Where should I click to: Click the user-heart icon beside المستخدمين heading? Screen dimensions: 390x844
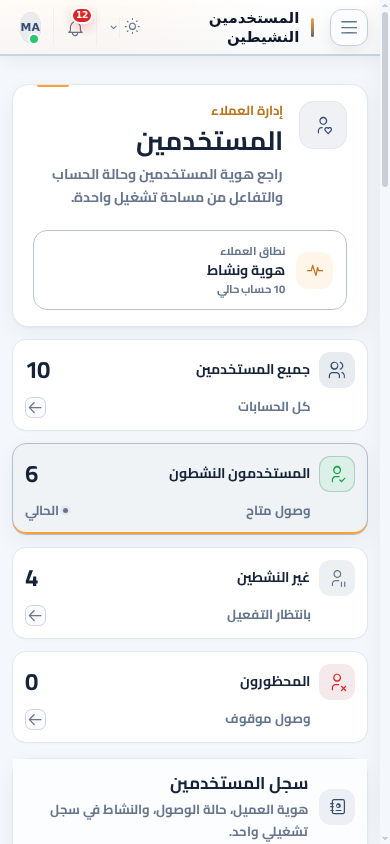(x=323, y=125)
